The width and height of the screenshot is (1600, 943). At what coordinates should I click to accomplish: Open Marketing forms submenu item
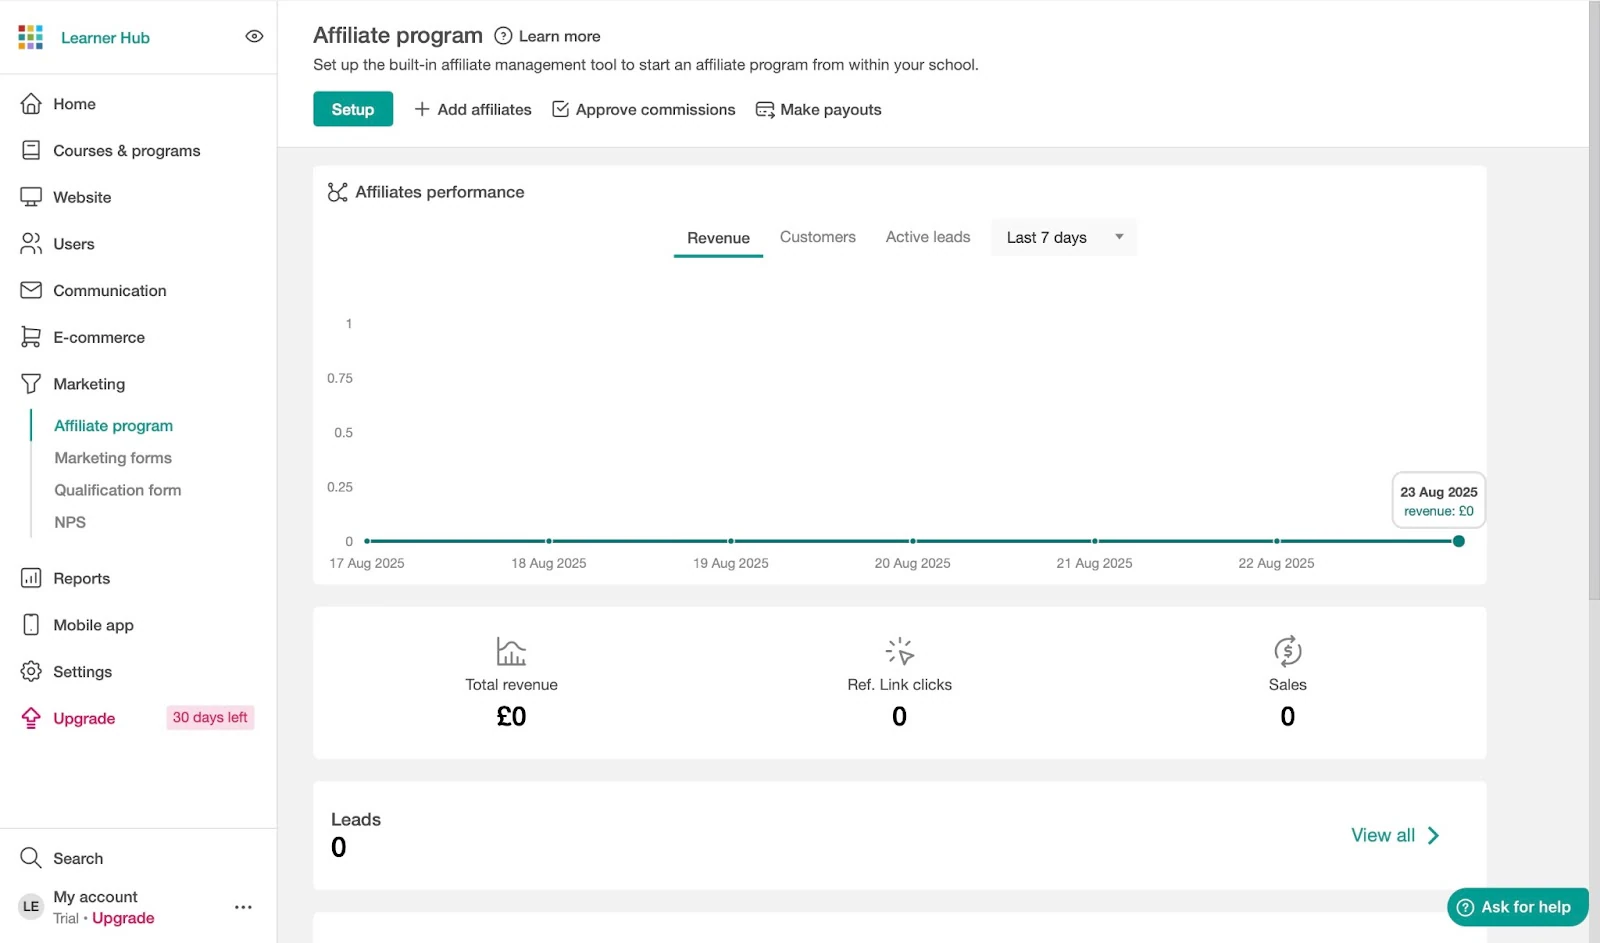click(x=113, y=458)
